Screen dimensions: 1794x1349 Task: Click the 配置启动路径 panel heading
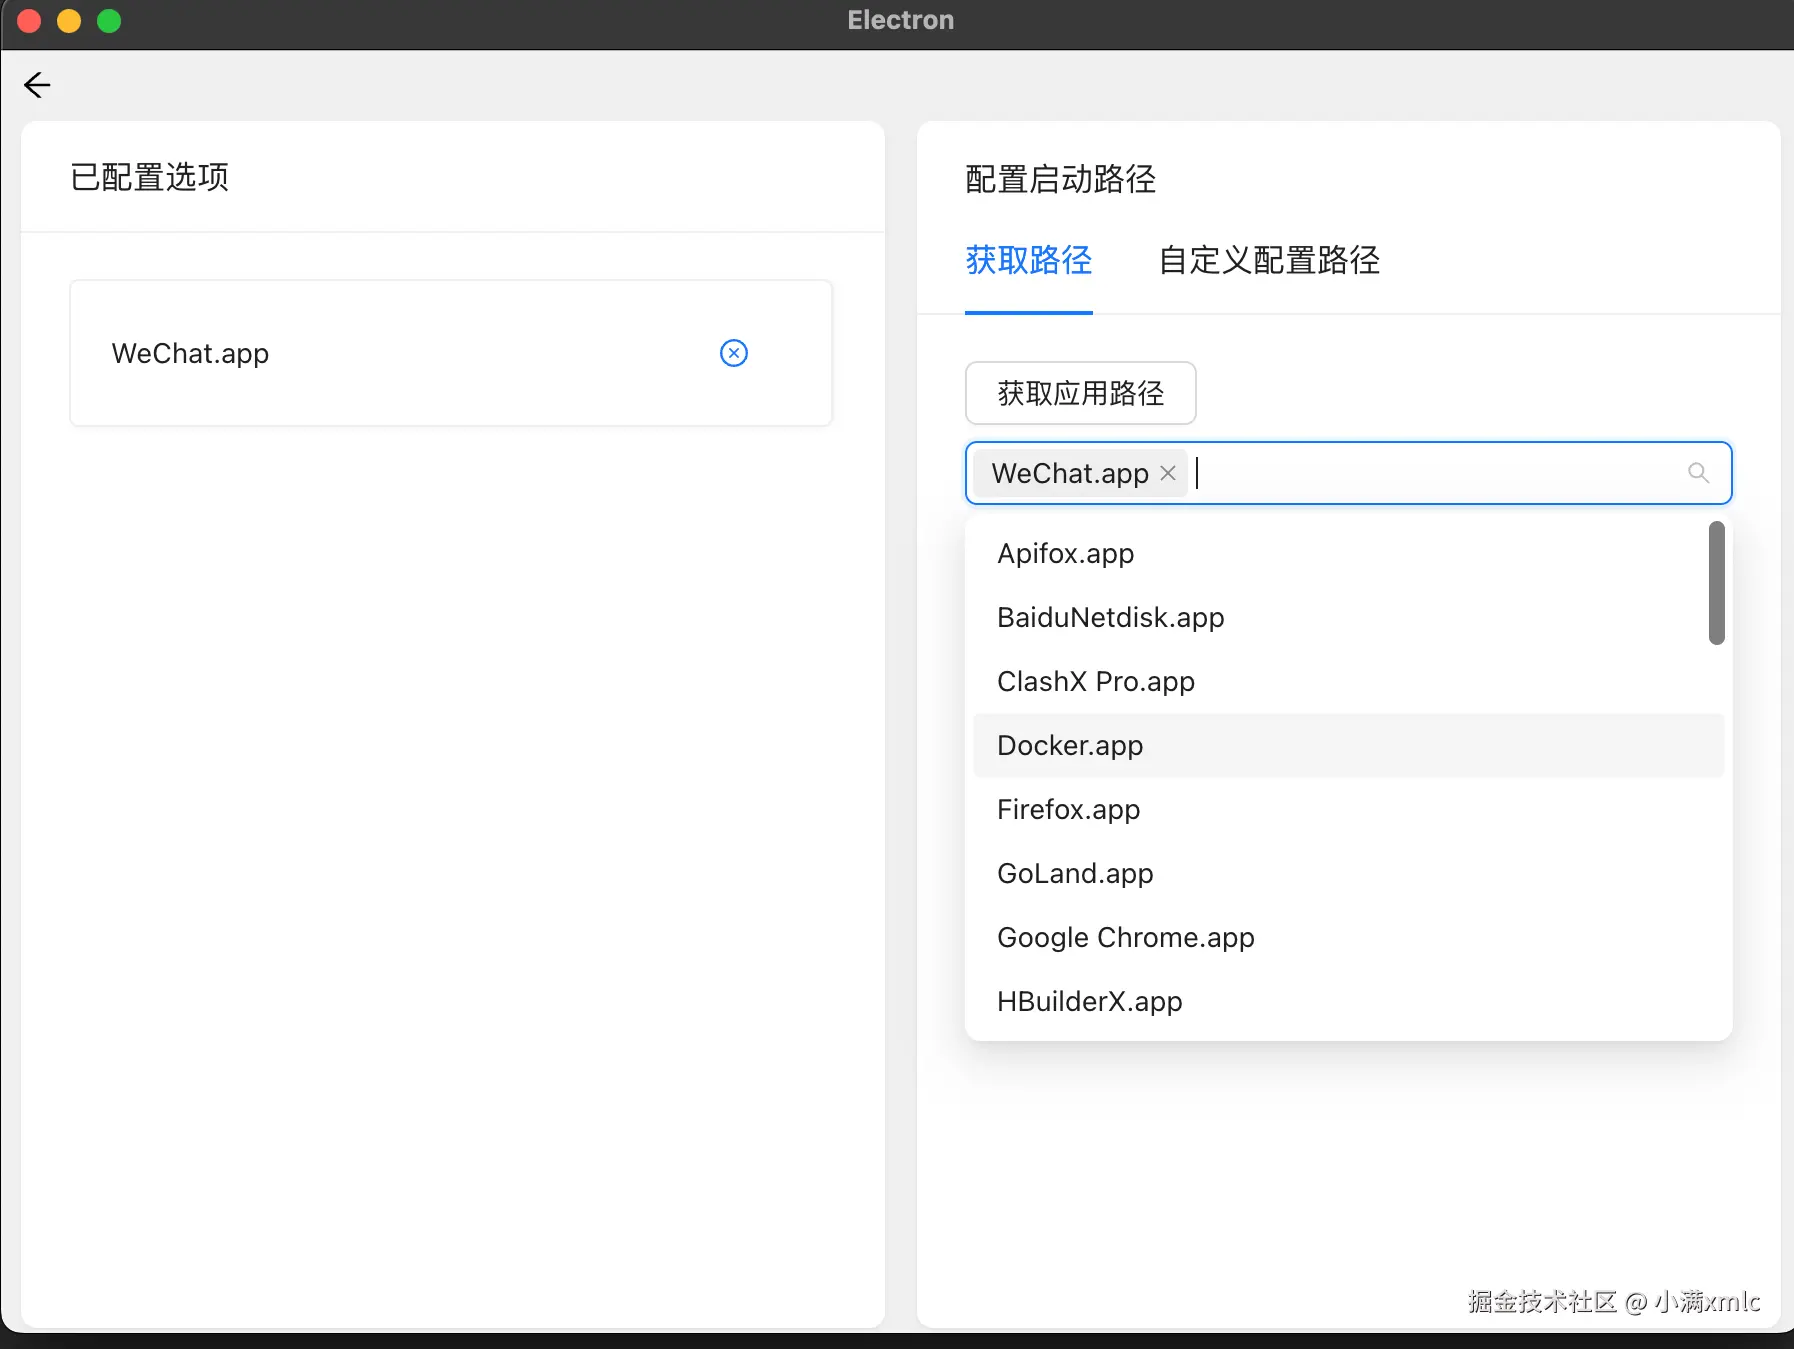pos(1061,179)
